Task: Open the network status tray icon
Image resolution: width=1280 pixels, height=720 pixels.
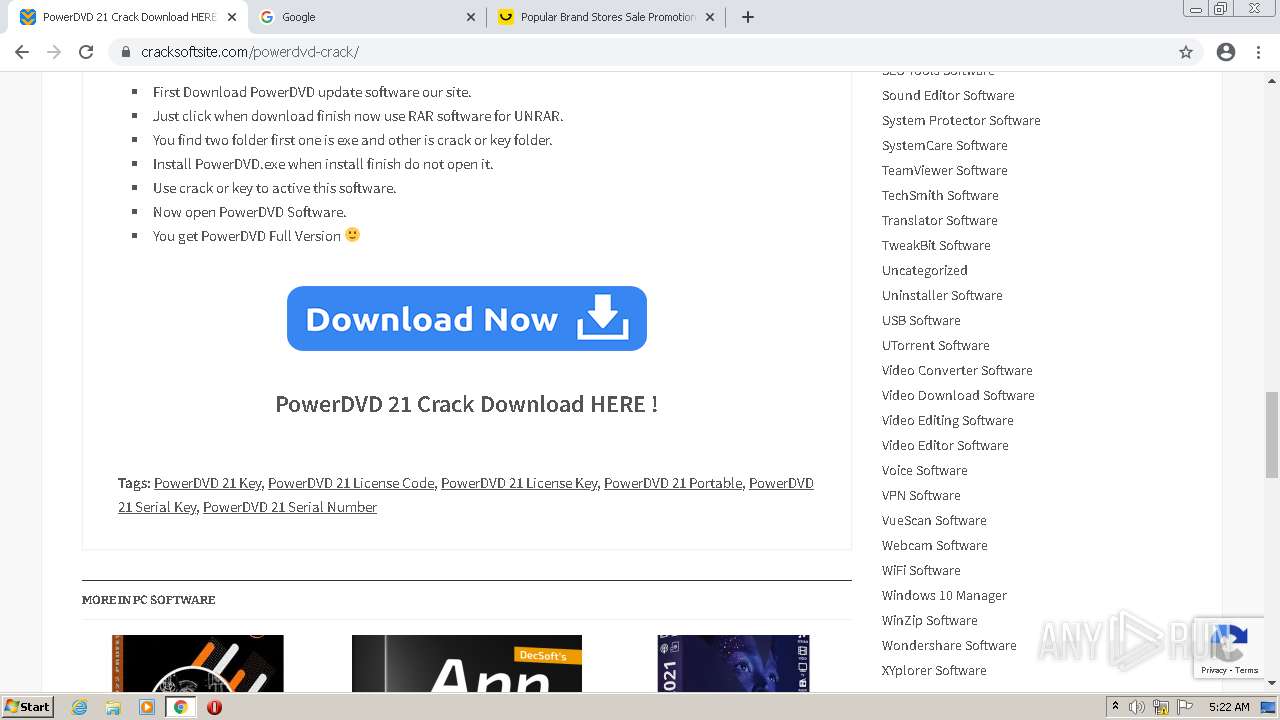Action: 1161,707
